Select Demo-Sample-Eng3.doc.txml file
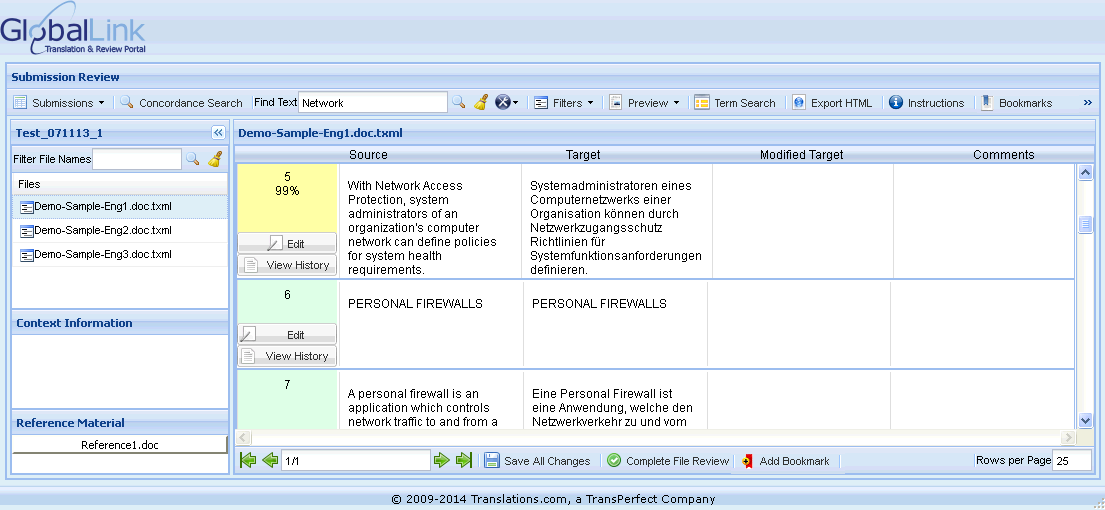The width and height of the screenshot is (1105, 510). (x=120, y=255)
